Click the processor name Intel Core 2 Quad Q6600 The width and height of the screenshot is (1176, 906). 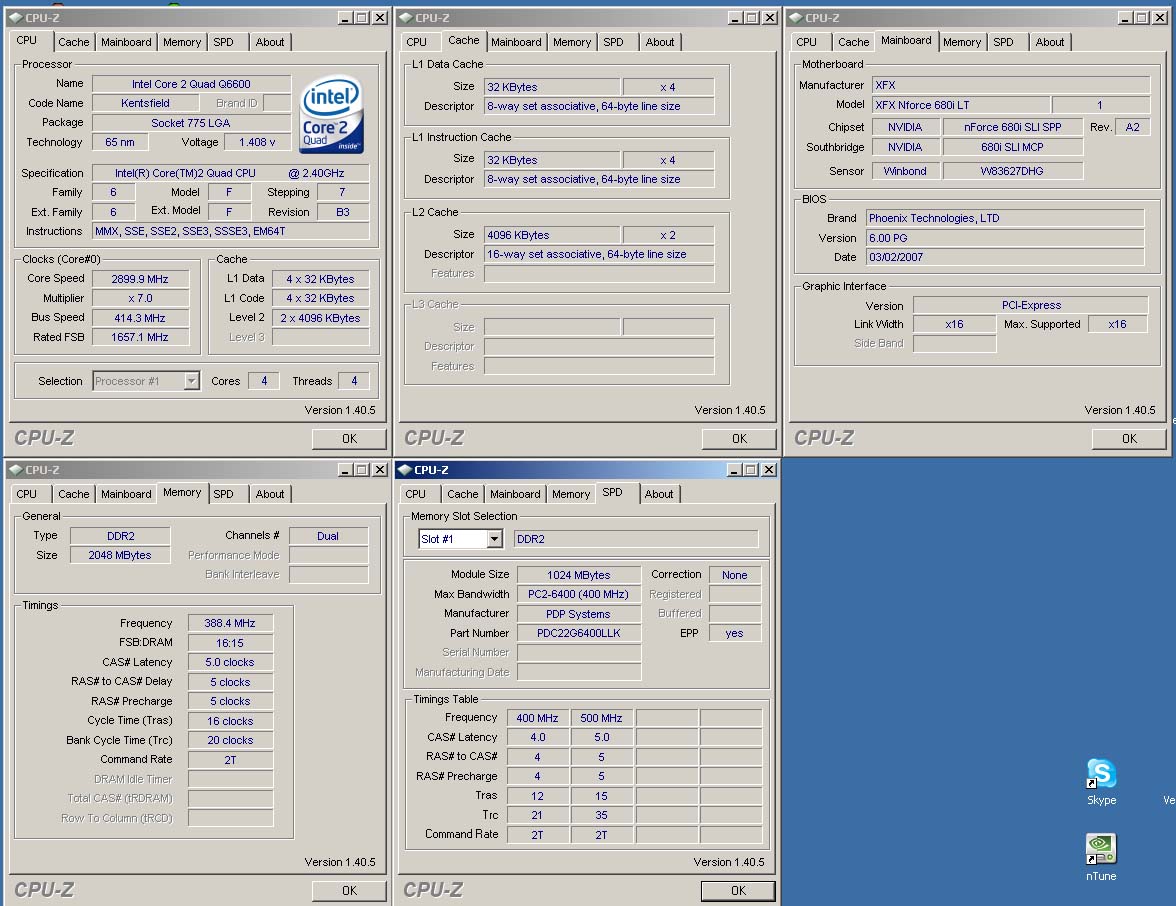pyautogui.click(x=191, y=84)
